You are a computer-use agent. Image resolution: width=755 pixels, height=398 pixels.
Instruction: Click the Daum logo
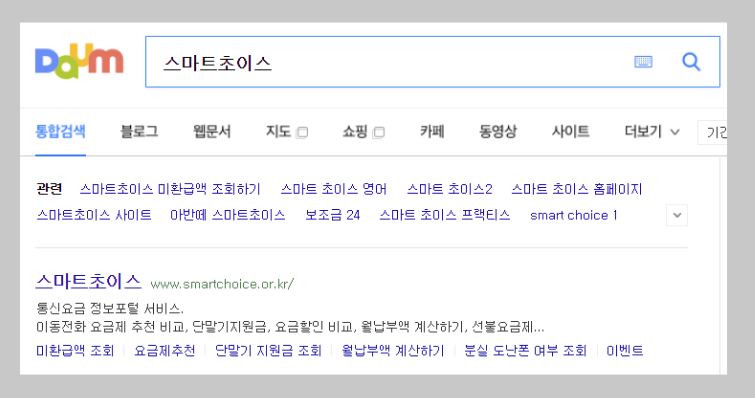[x=79, y=61]
